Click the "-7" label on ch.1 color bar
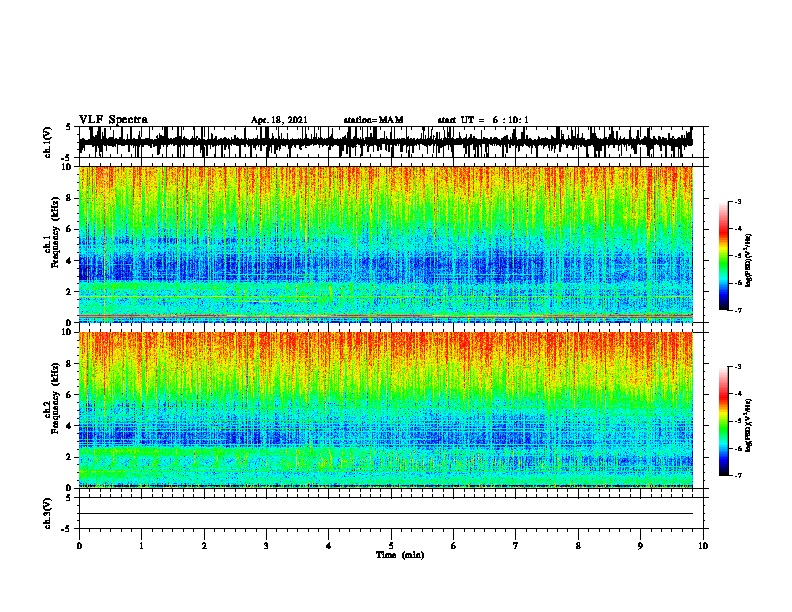The height and width of the screenshot is (612, 792). click(738, 310)
